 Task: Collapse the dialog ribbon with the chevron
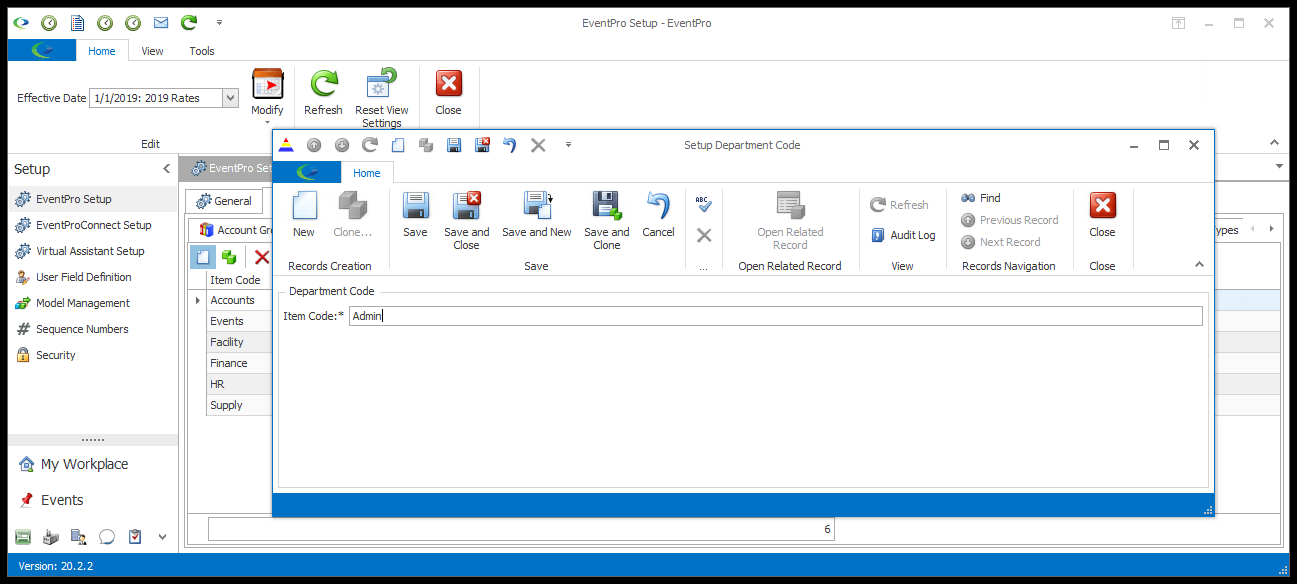point(1199,264)
